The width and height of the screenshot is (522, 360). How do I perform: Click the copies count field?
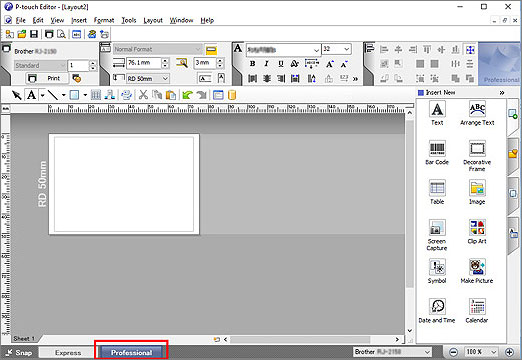pos(79,65)
